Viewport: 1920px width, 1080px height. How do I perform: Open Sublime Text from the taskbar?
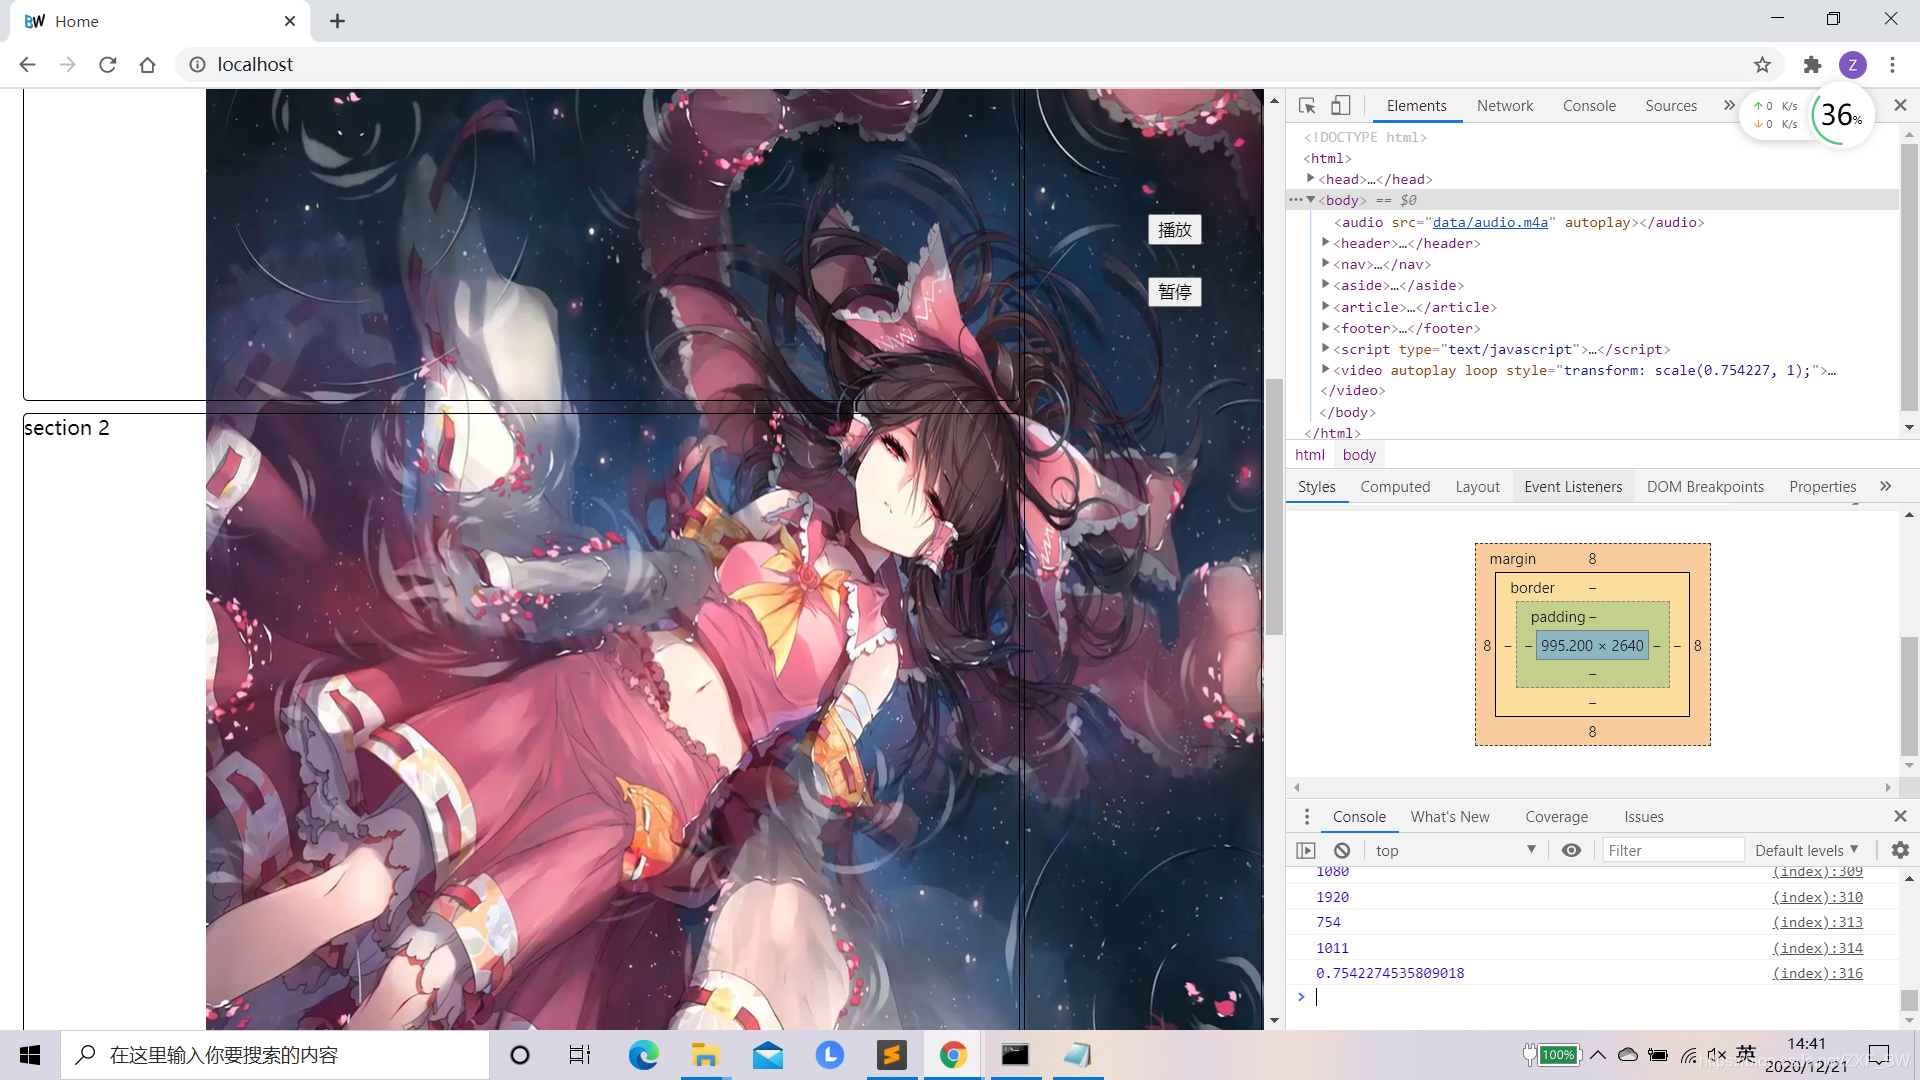891,1055
